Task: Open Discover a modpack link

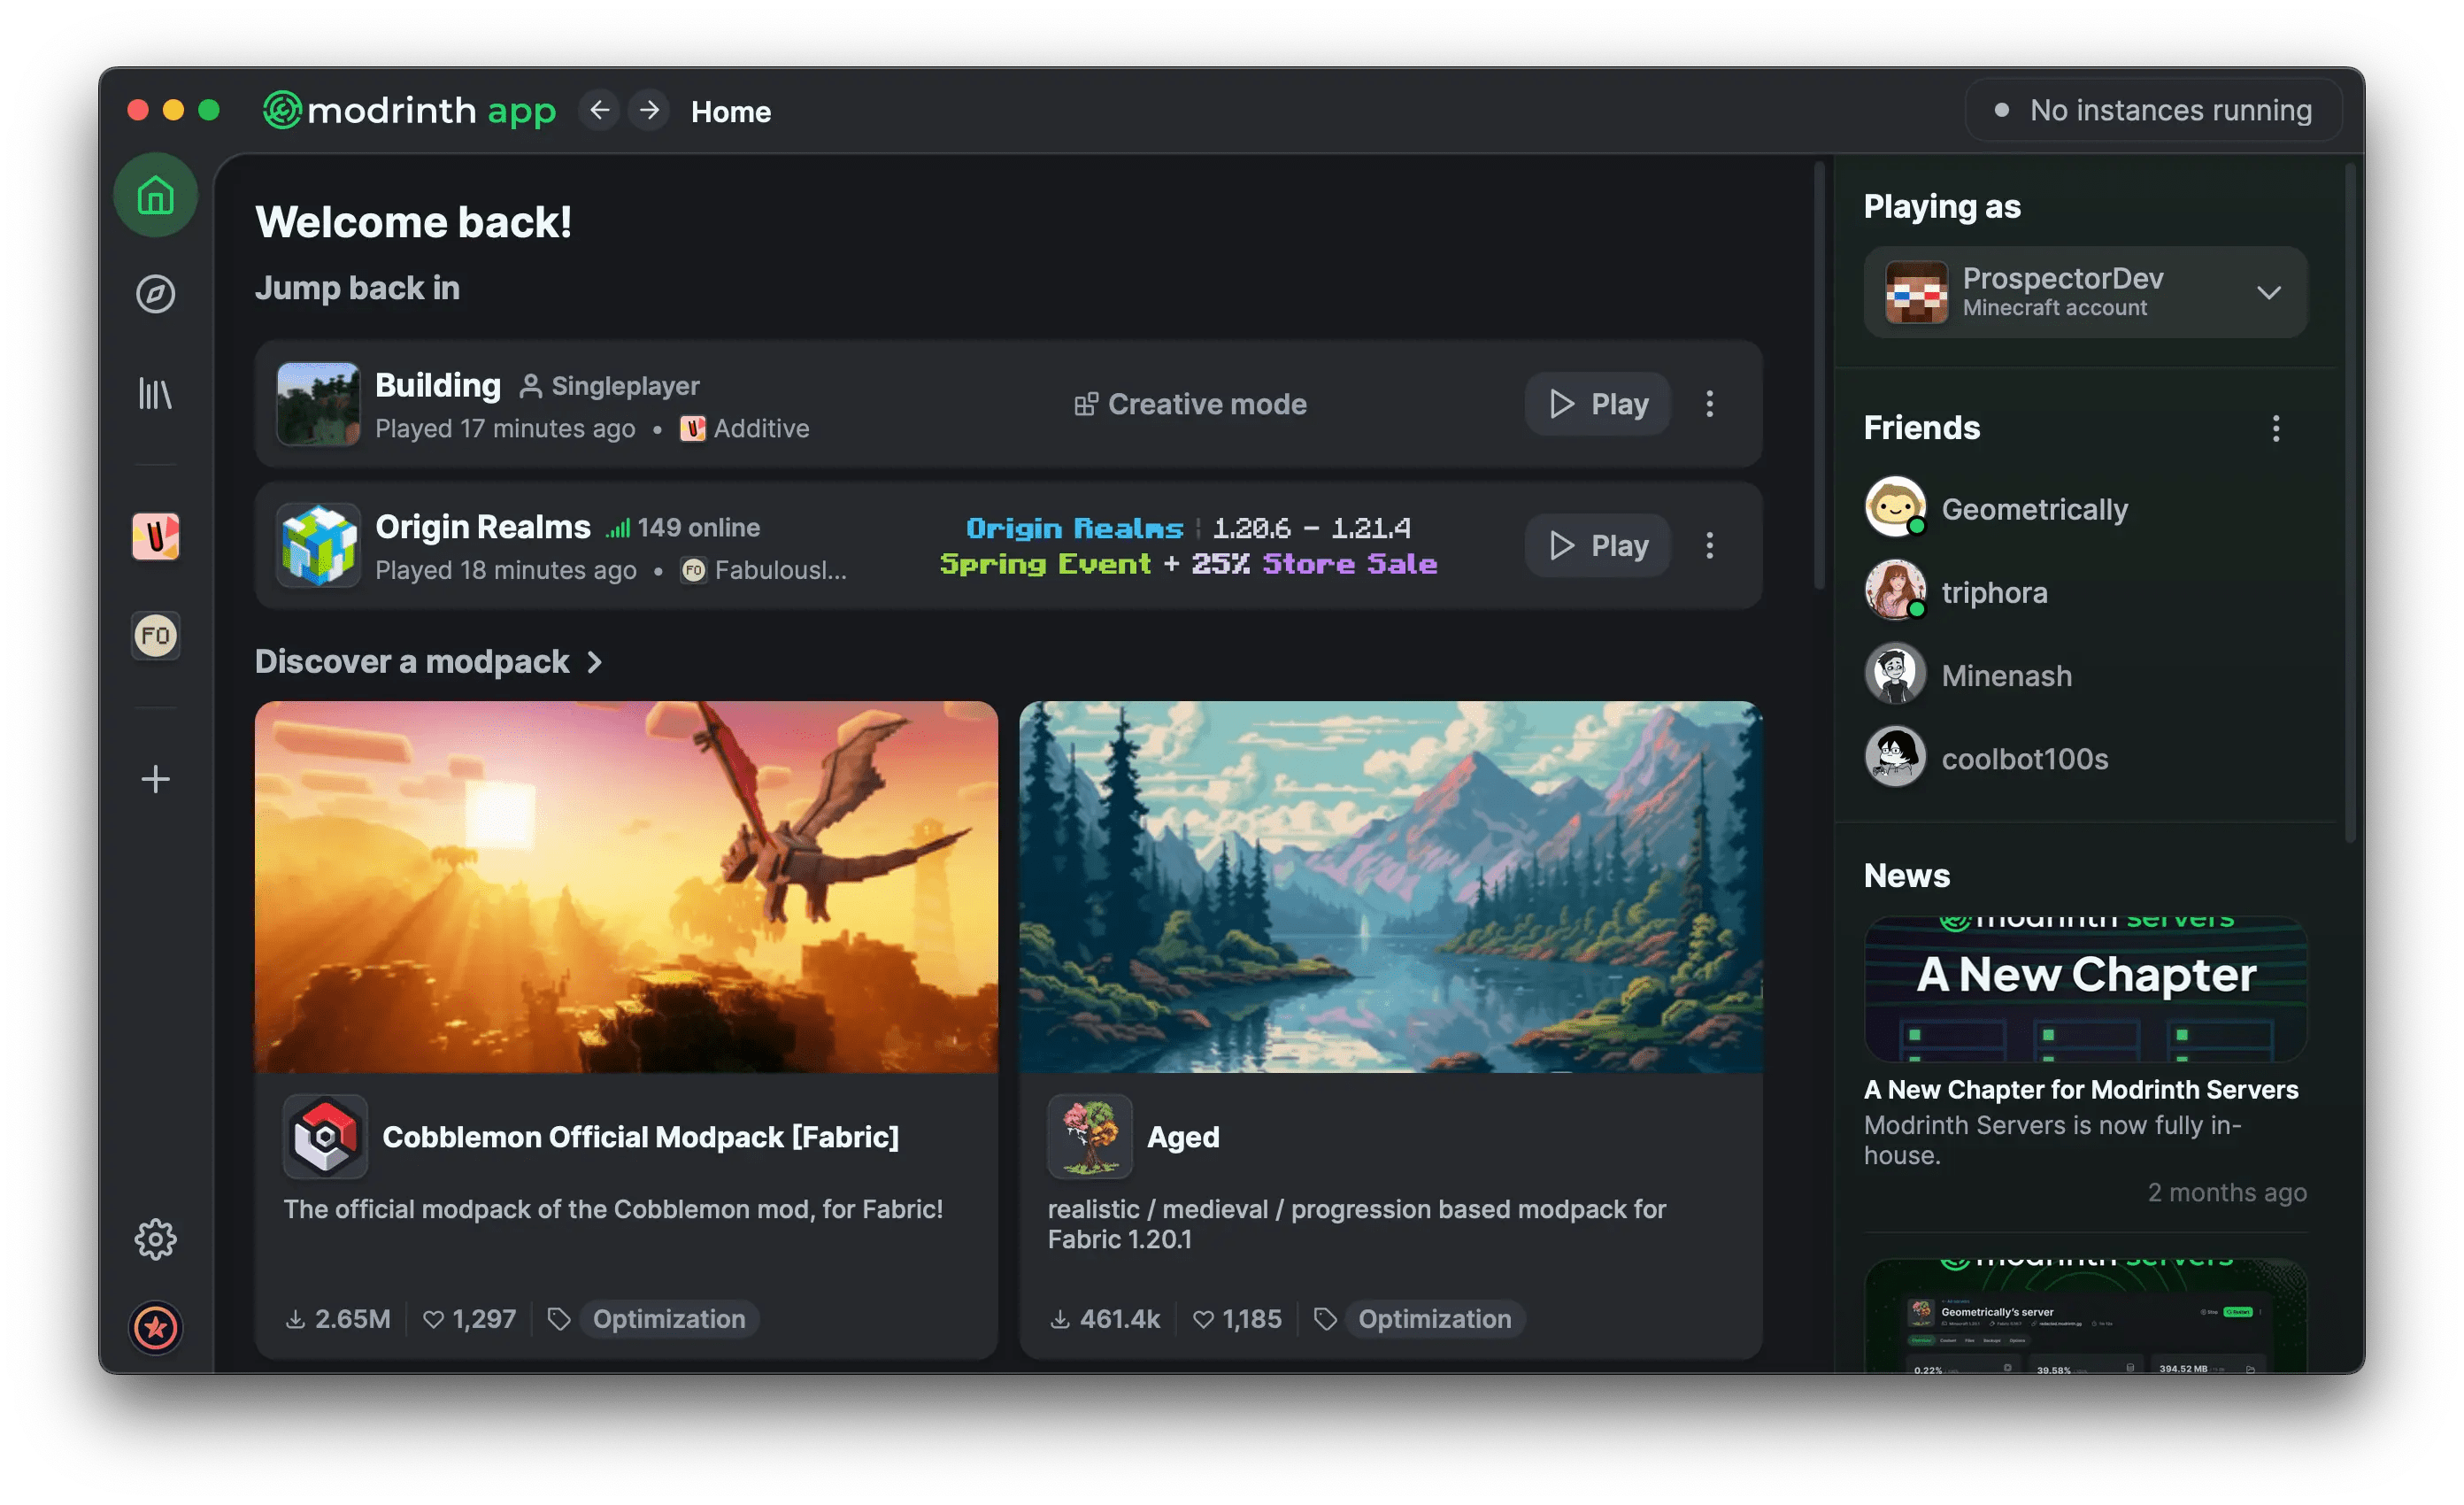Action: click(x=429, y=661)
